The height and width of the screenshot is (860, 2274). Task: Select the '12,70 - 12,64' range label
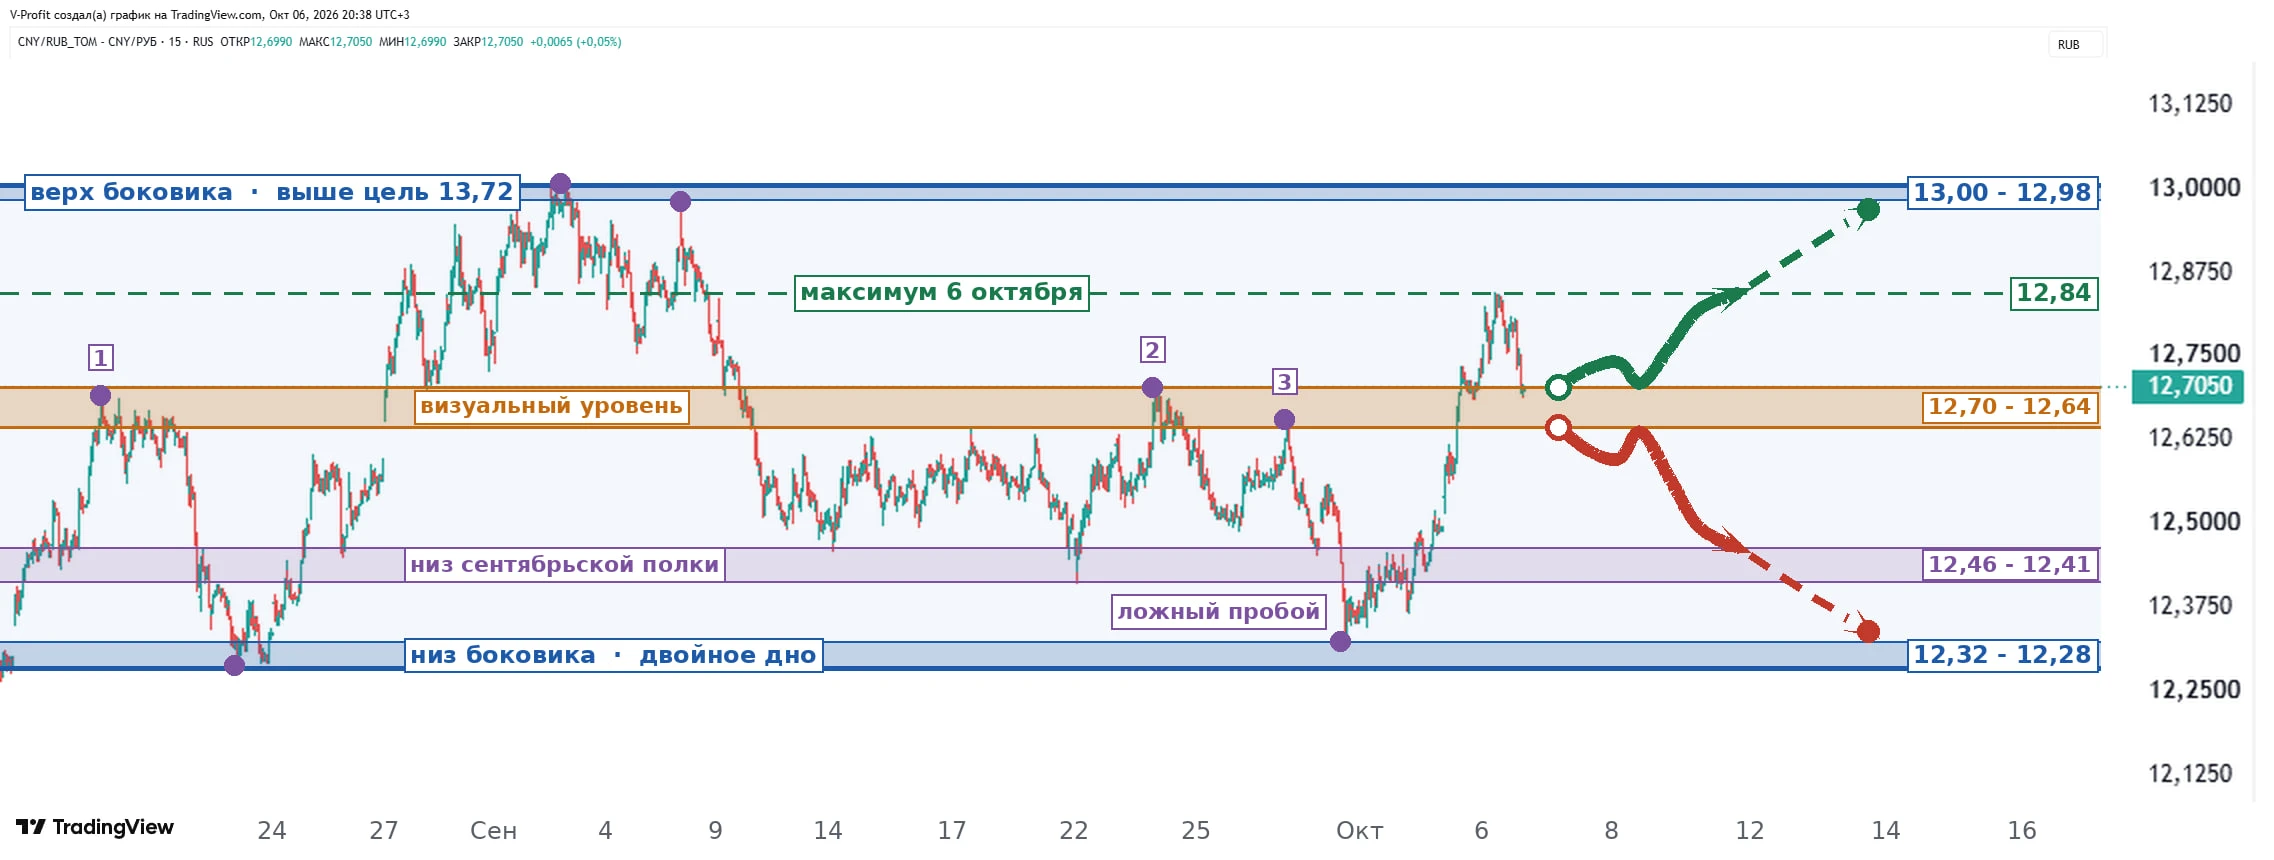(2009, 407)
